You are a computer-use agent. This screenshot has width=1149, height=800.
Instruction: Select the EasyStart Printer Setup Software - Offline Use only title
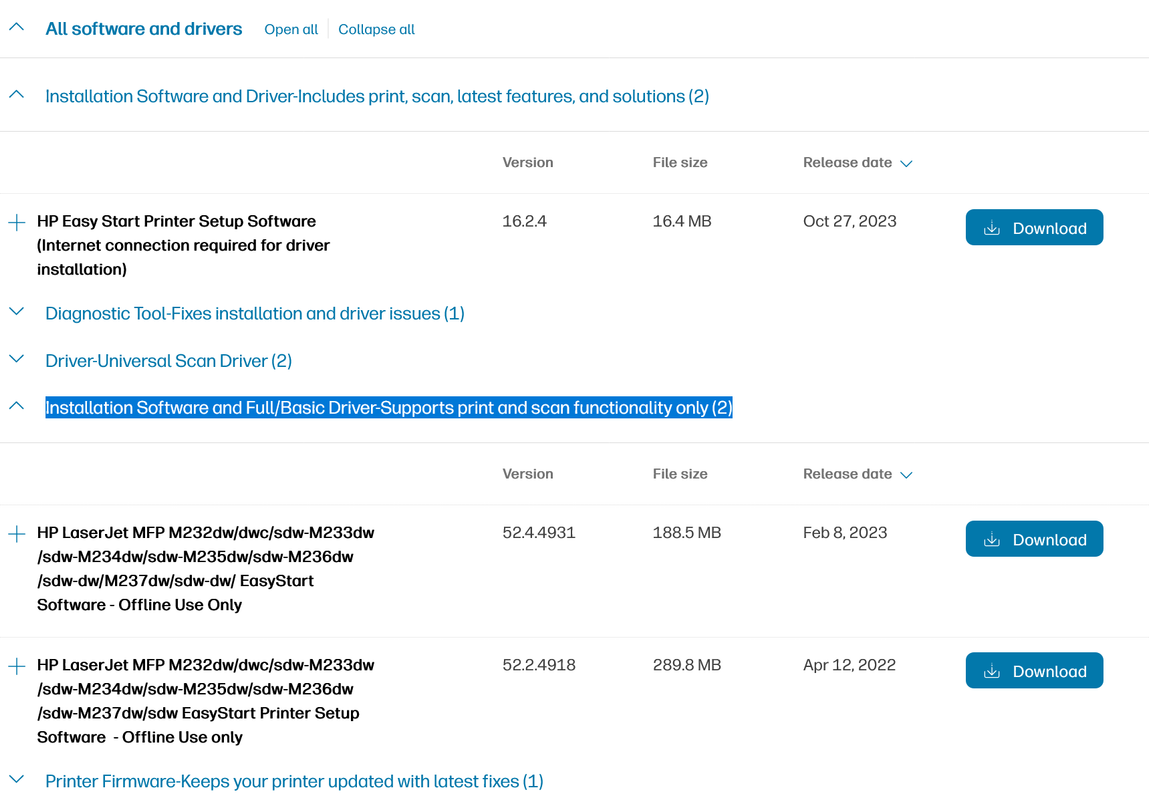[x=206, y=701]
